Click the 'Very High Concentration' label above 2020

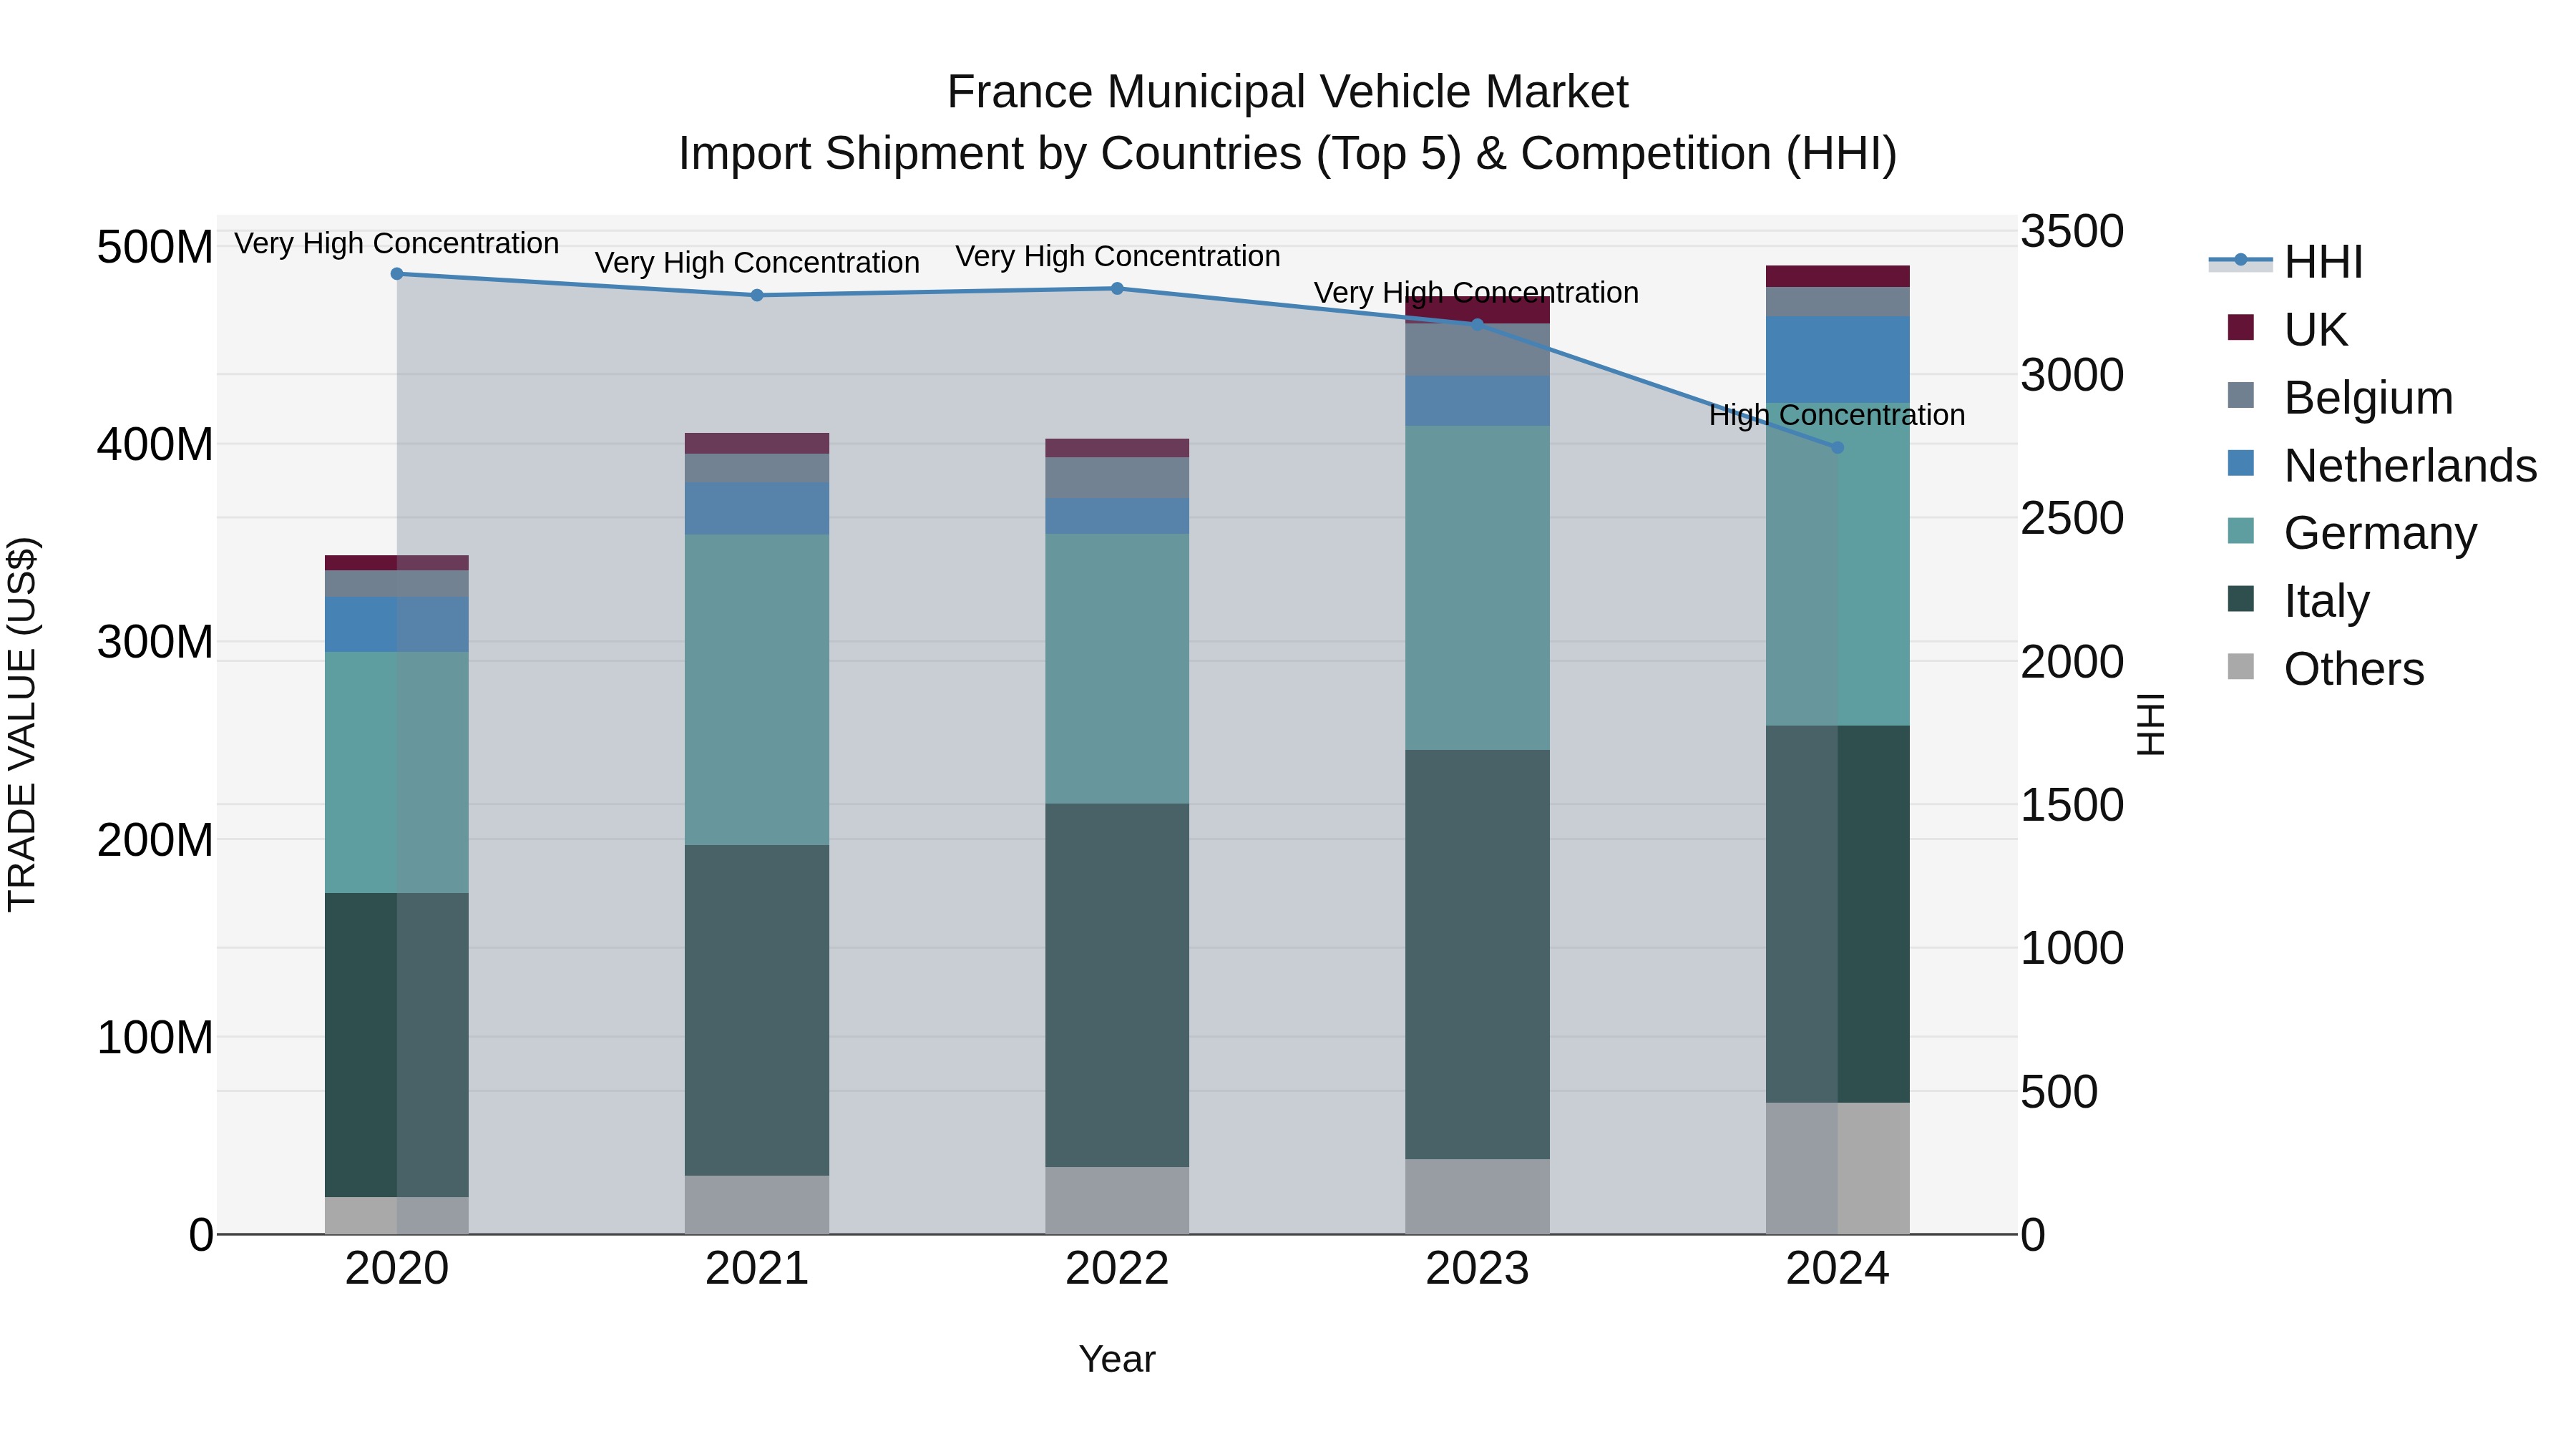397,244
